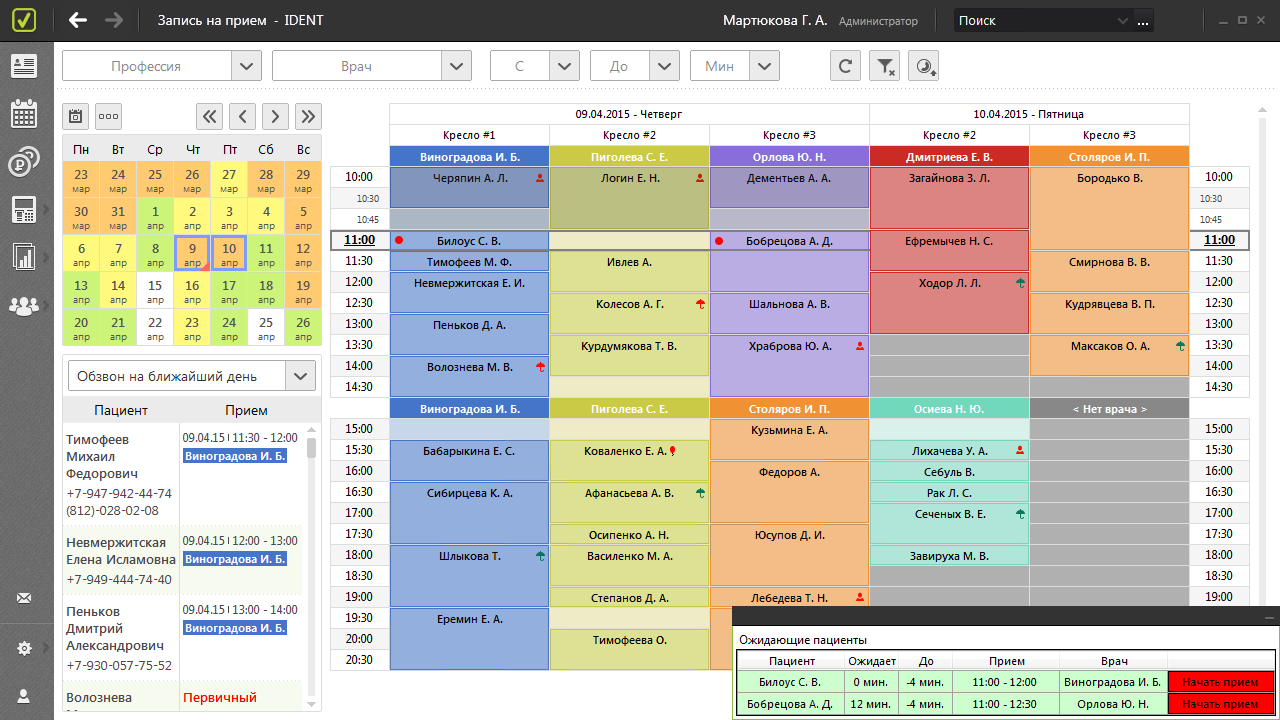
Task: Click the refresh schedule button
Action: click(845, 66)
